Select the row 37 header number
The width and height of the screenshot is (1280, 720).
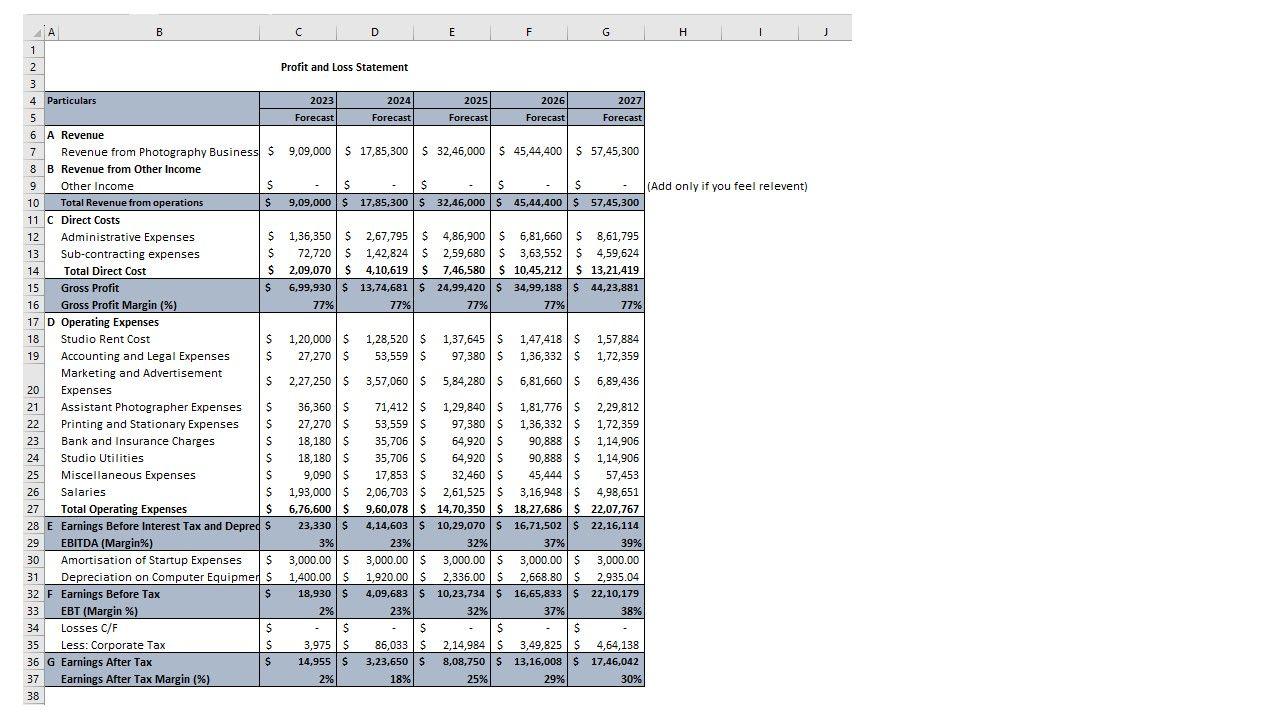(x=33, y=679)
